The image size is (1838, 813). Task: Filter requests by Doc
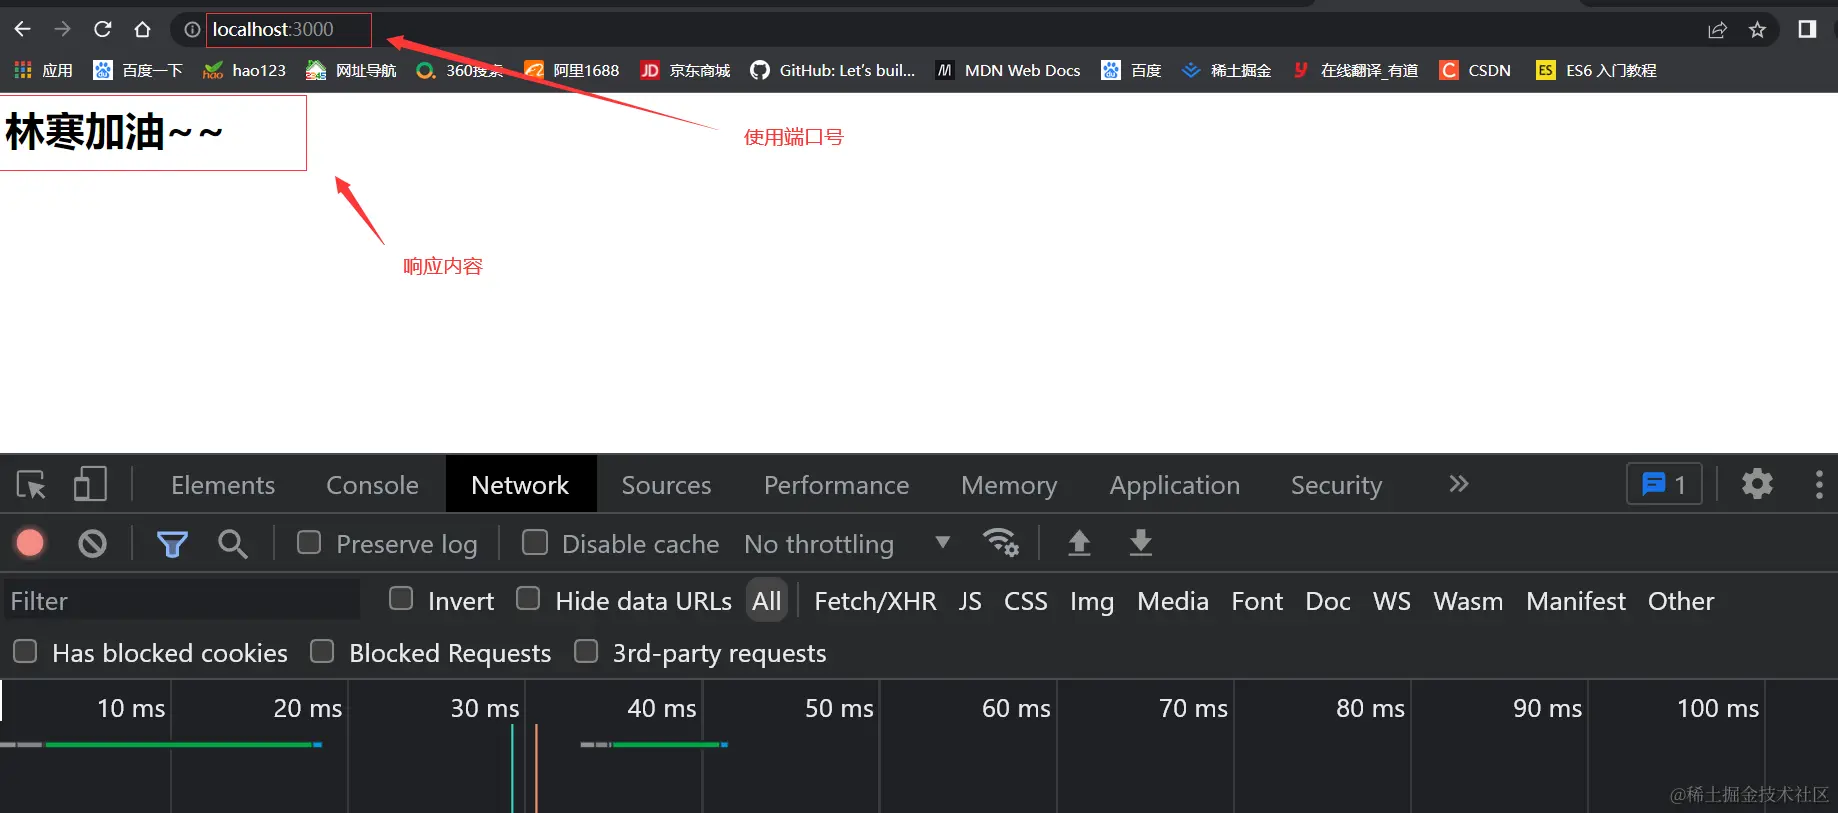[x=1328, y=601]
